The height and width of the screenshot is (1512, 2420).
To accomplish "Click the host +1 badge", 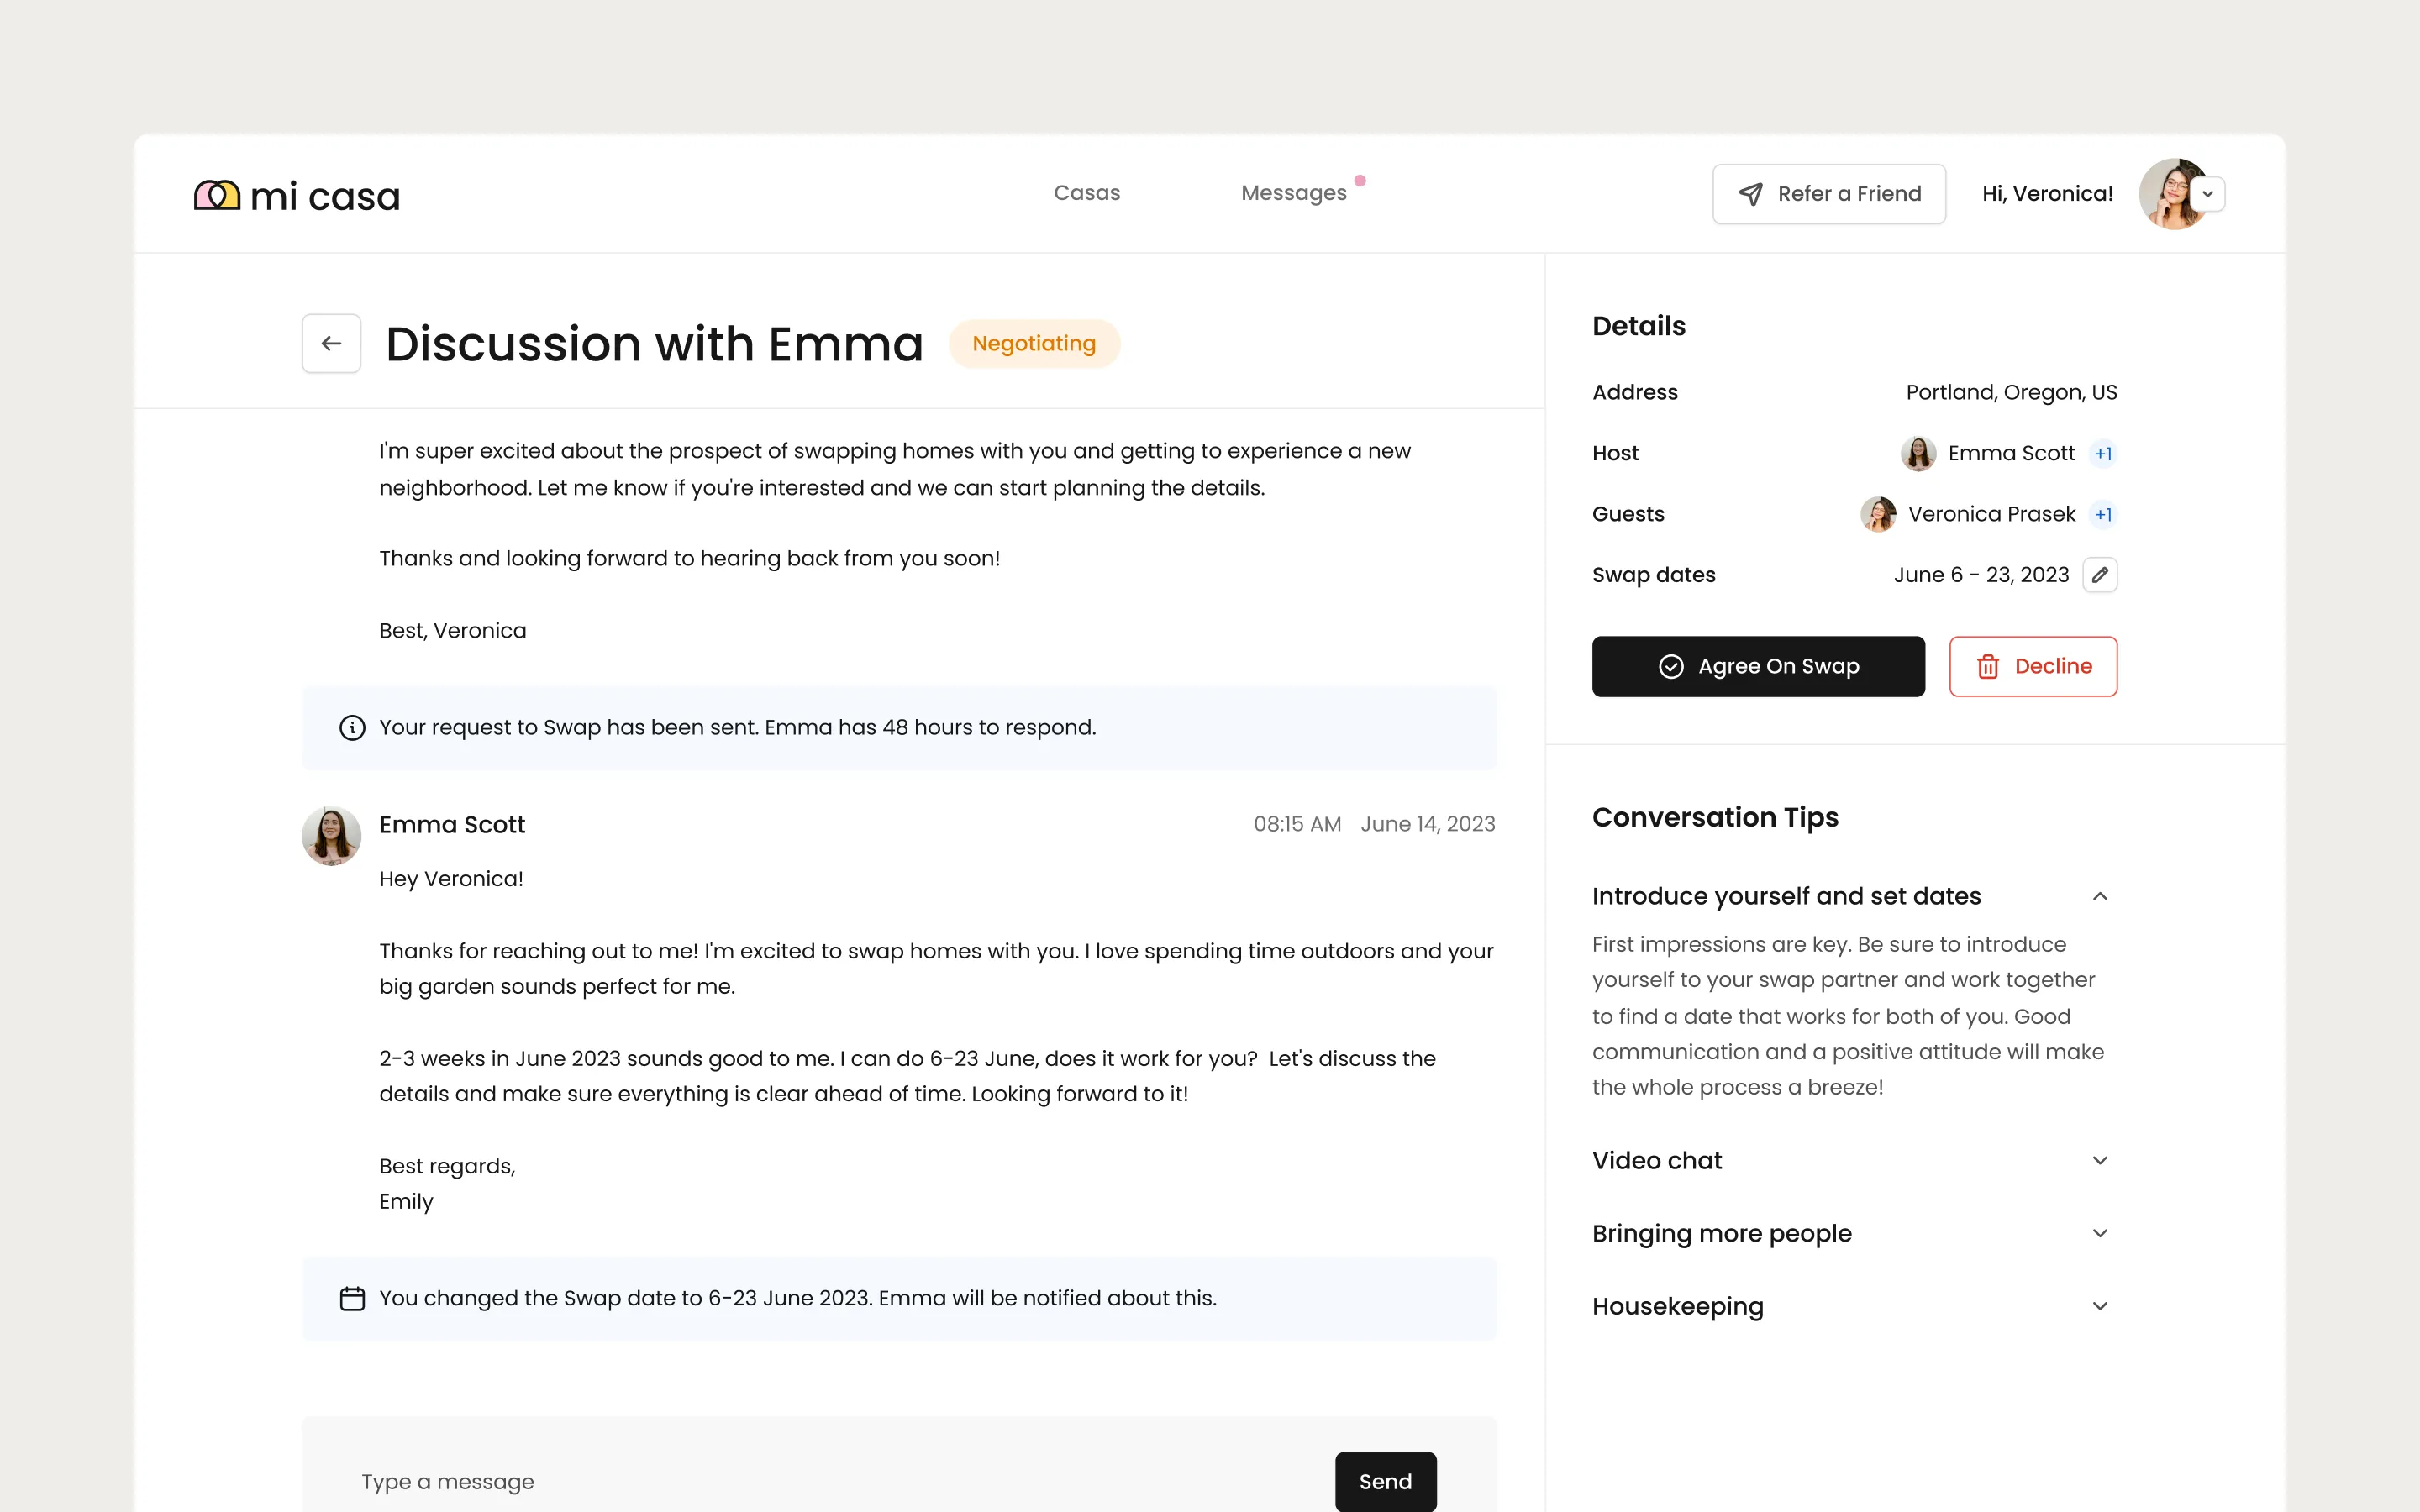I will [x=2103, y=454].
